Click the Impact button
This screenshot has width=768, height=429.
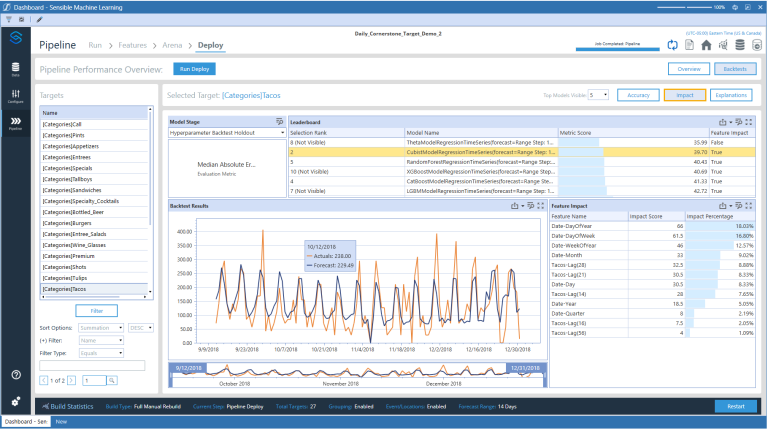coord(685,95)
